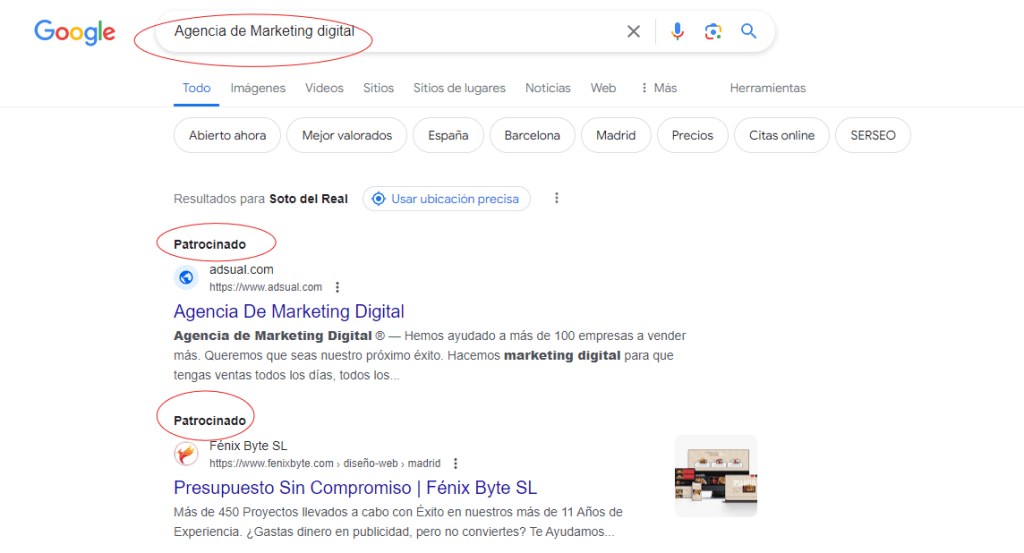Choose the SERSEO filter chip
Viewport: 1024px width, 553px height.
[x=872, y=135]
